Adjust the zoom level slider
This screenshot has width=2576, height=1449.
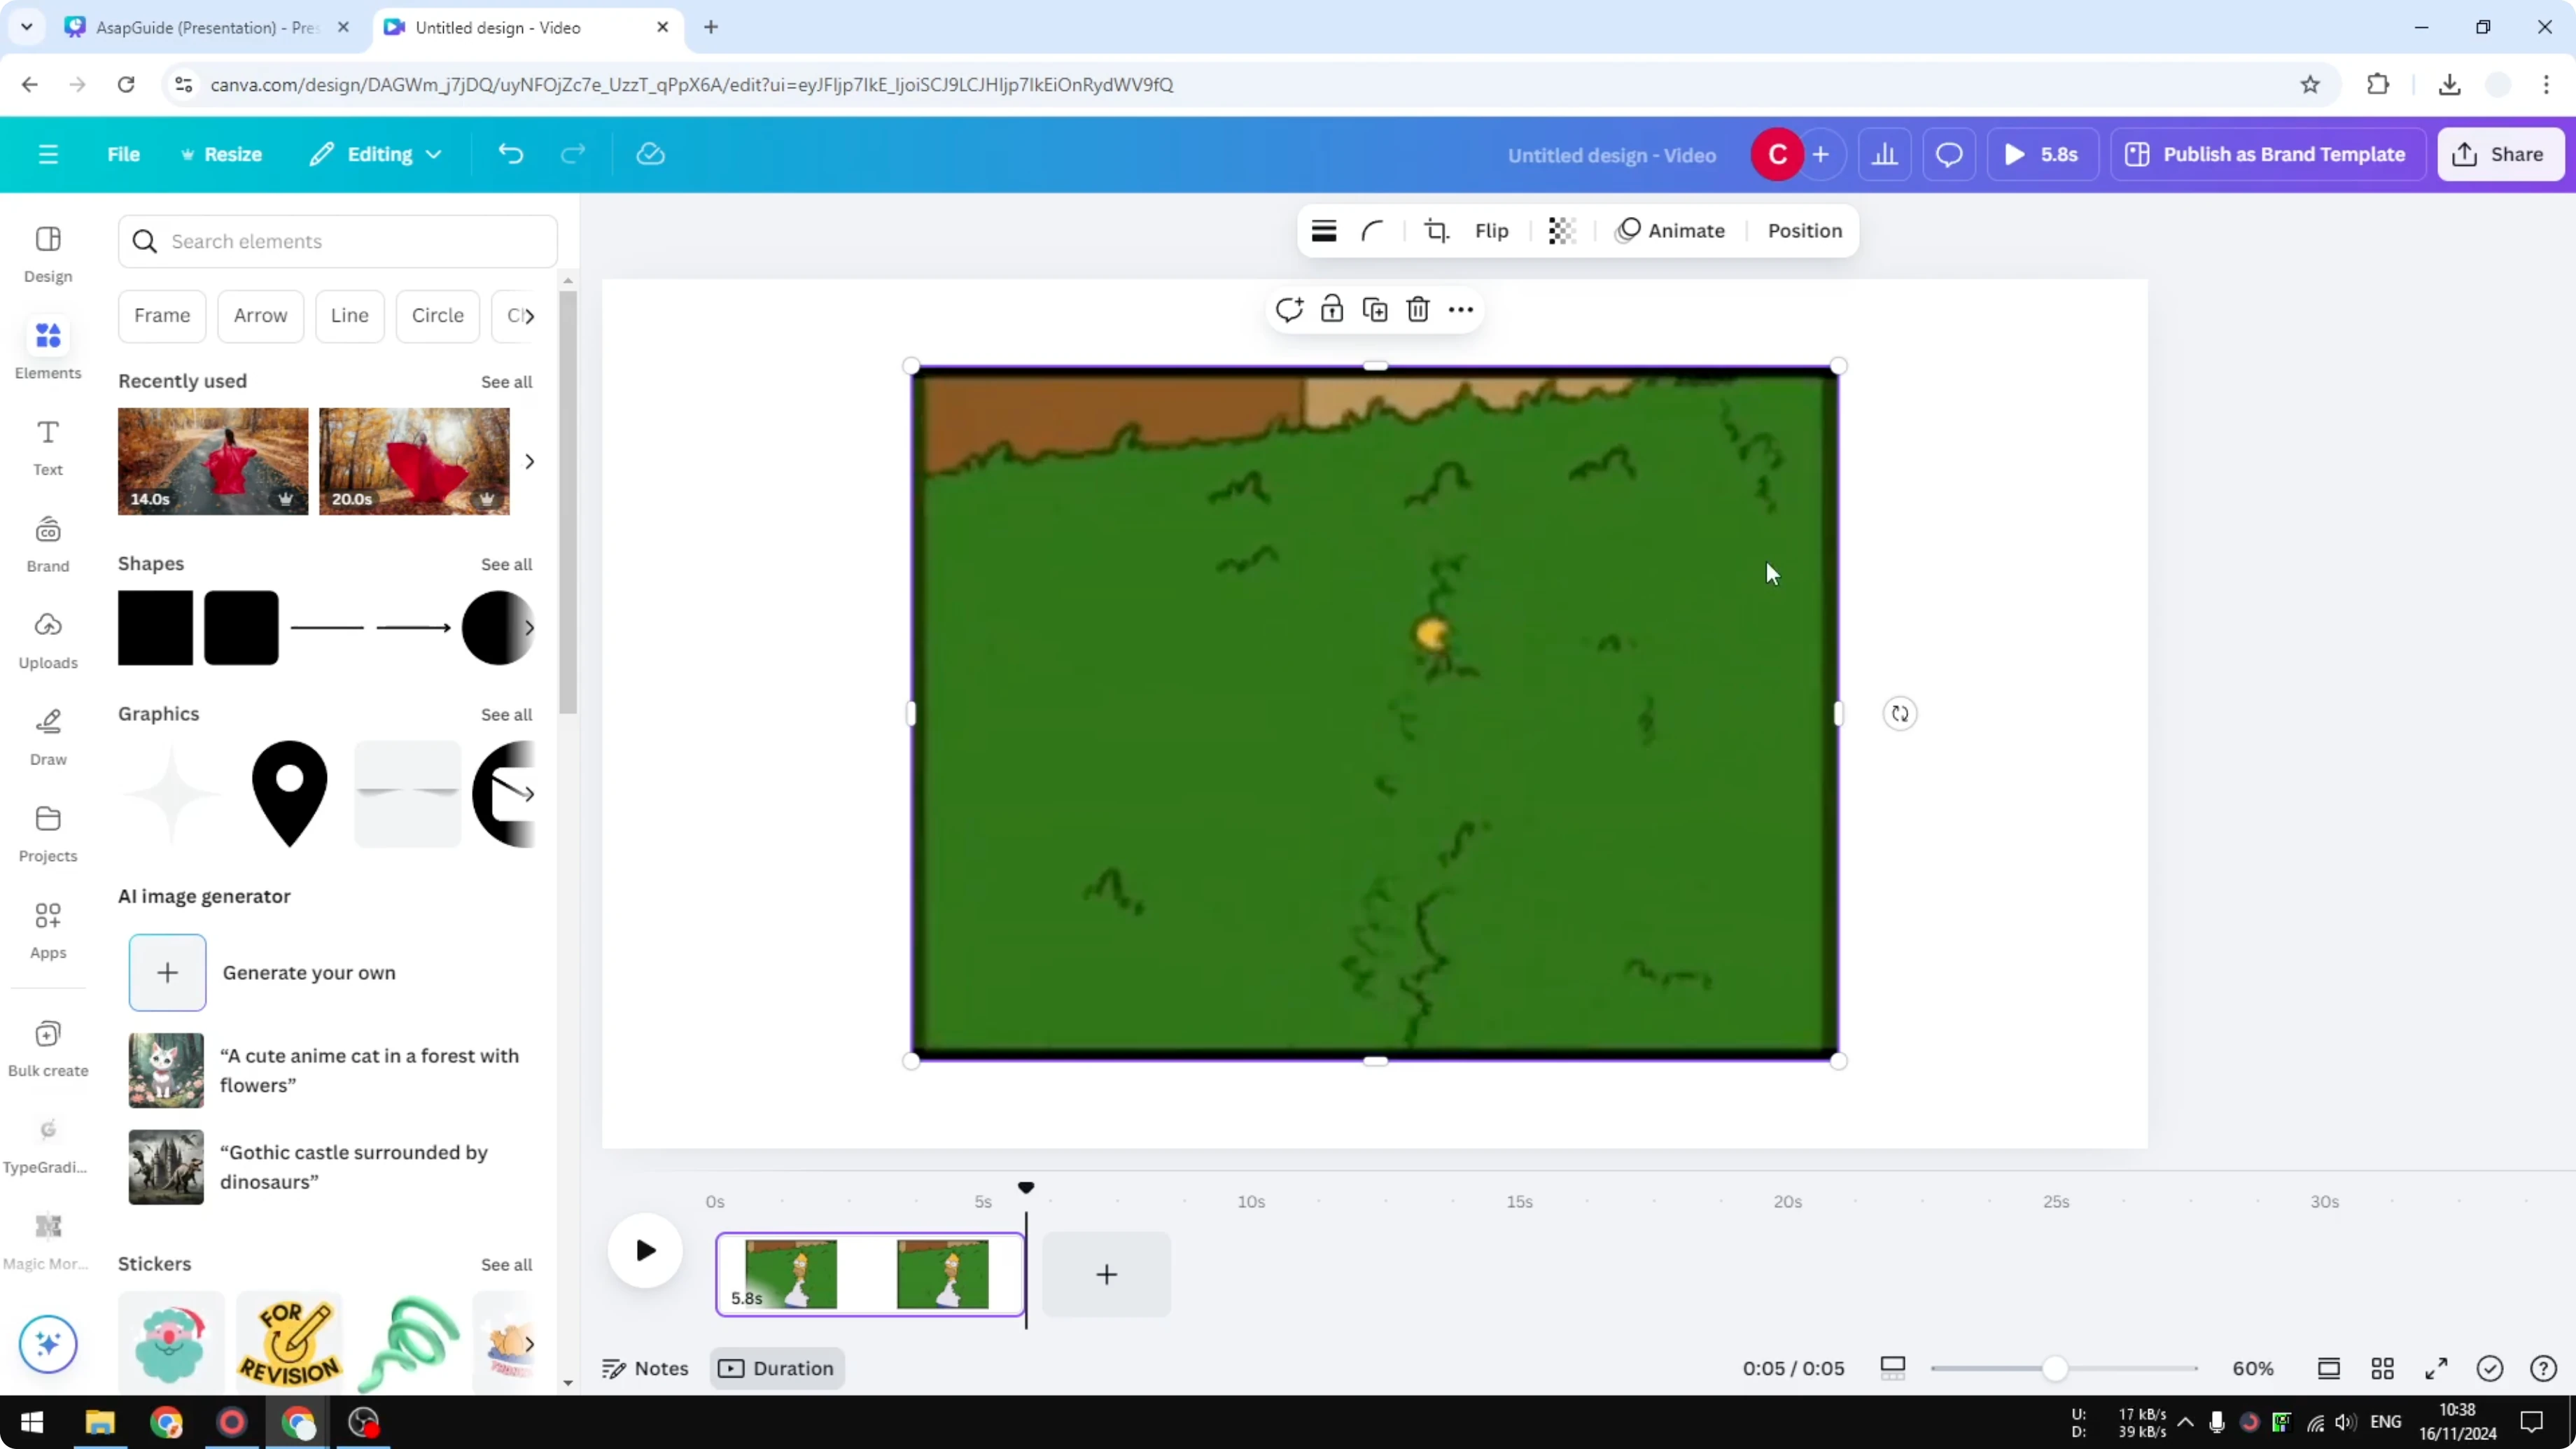tap(2054, 1368)
